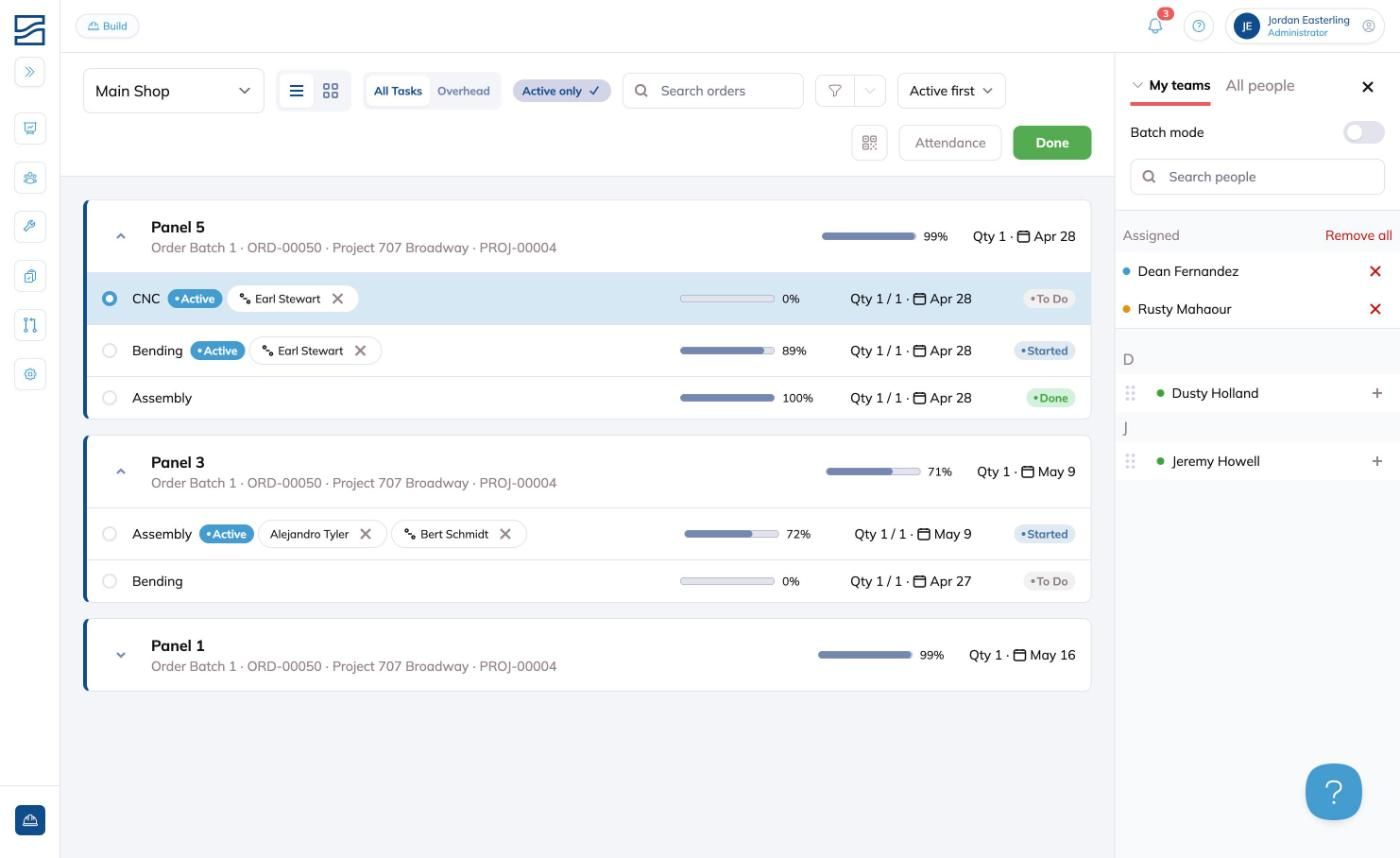Open the filter dropdown arrow
Viewport: 1400px width, 858px height.
870,91
